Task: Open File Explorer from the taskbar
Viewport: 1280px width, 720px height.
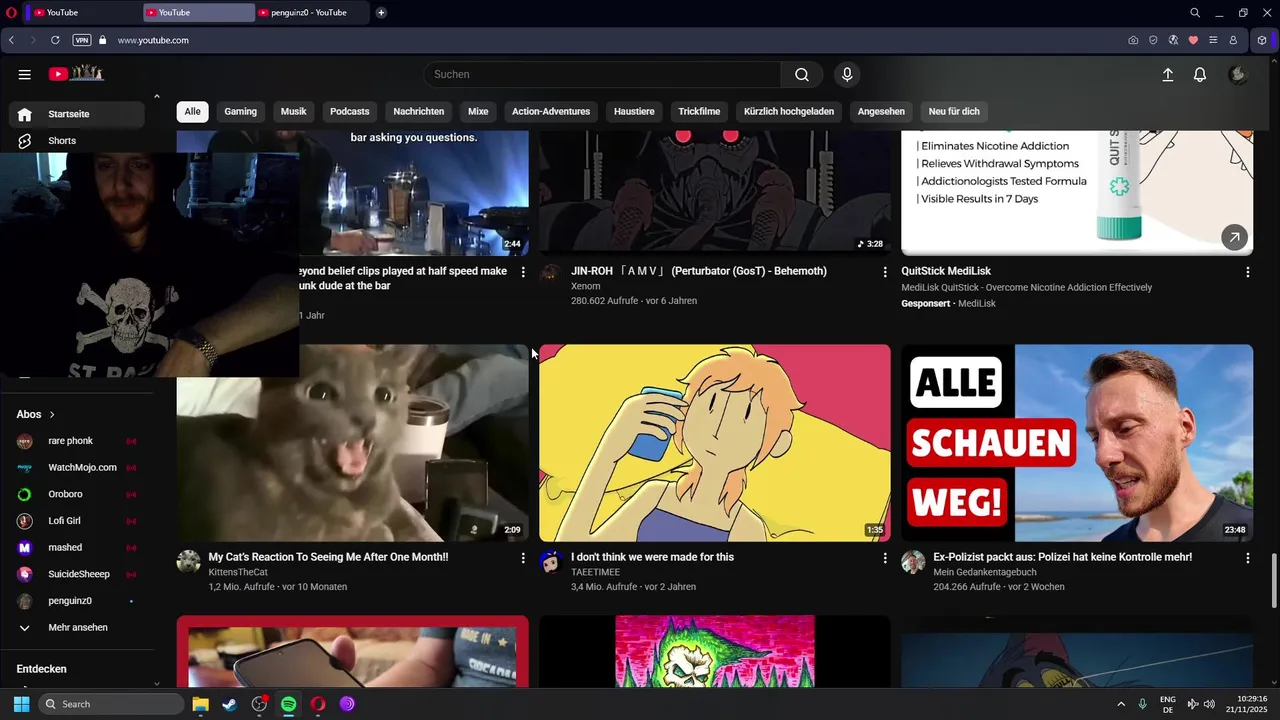Action: (x=200, y=704)
